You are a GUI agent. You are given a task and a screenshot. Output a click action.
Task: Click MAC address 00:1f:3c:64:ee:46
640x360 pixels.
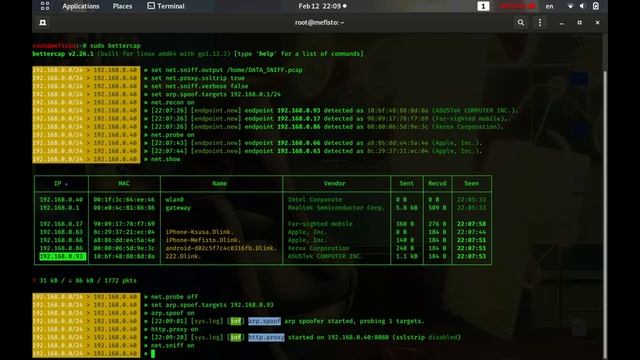[x=124, y=200]
